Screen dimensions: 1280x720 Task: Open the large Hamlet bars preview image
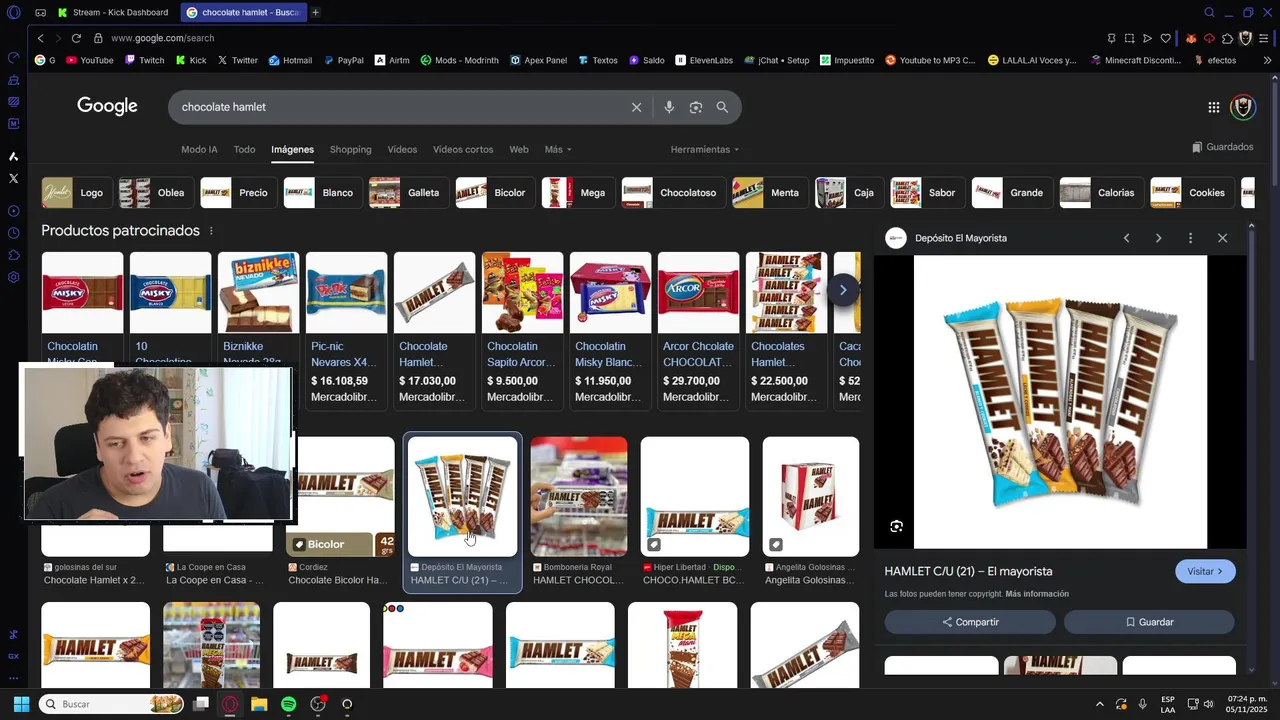(x=1060, y=402)
